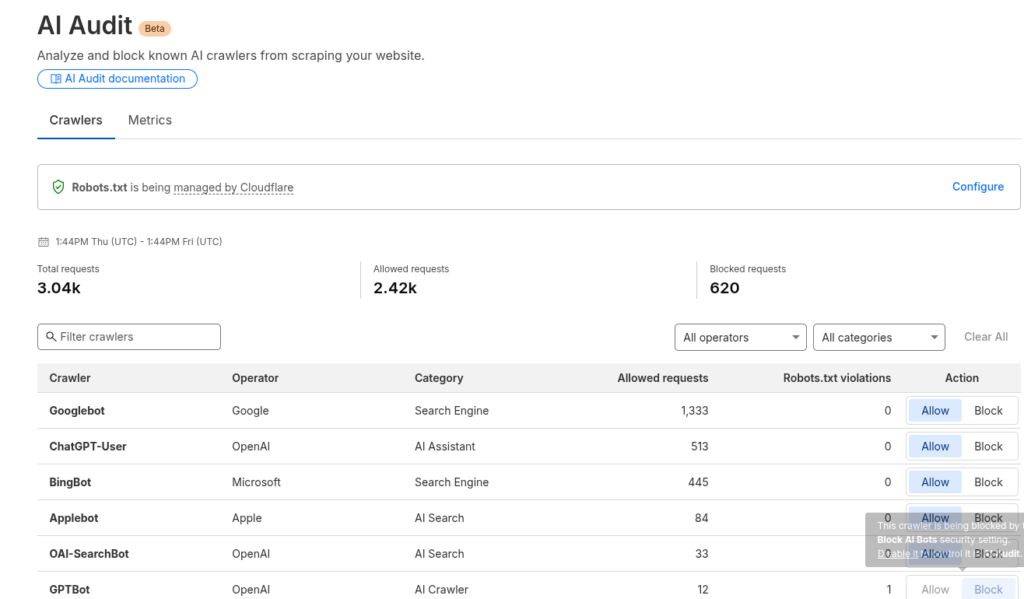
Task: Click the green shield Robots.txt icon
Action: click(58, 187)
